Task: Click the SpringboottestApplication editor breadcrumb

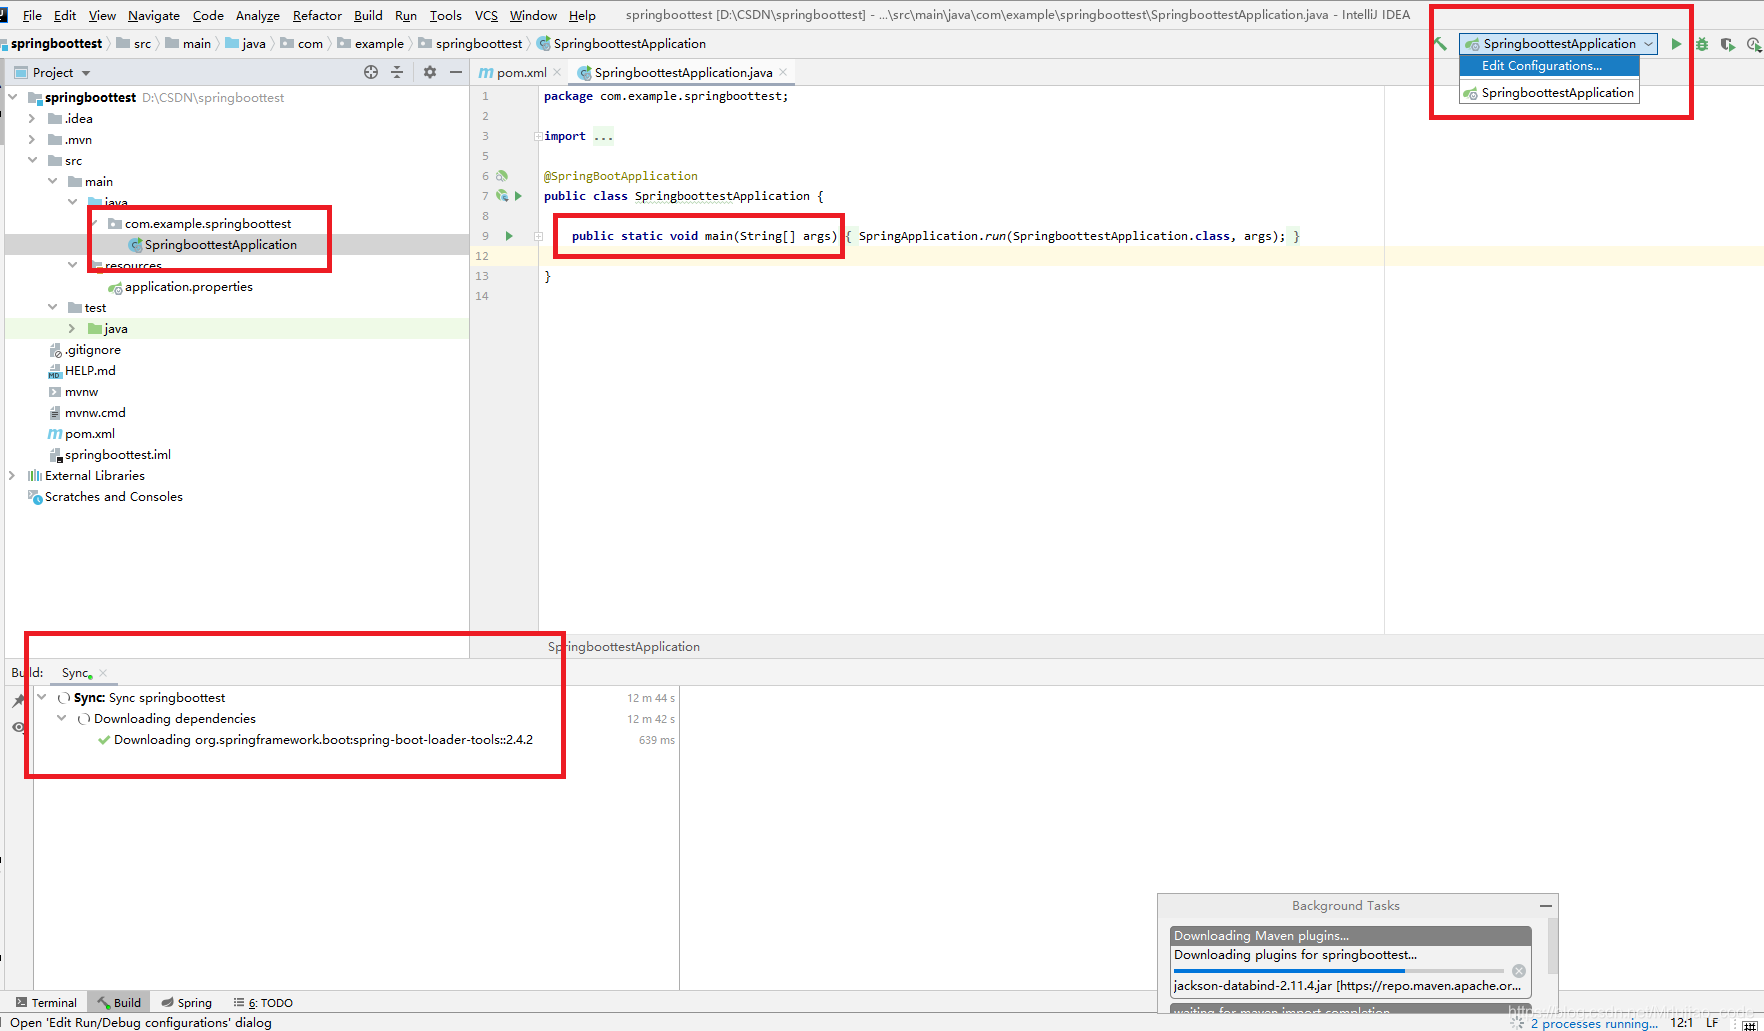Action: (623, 647)
